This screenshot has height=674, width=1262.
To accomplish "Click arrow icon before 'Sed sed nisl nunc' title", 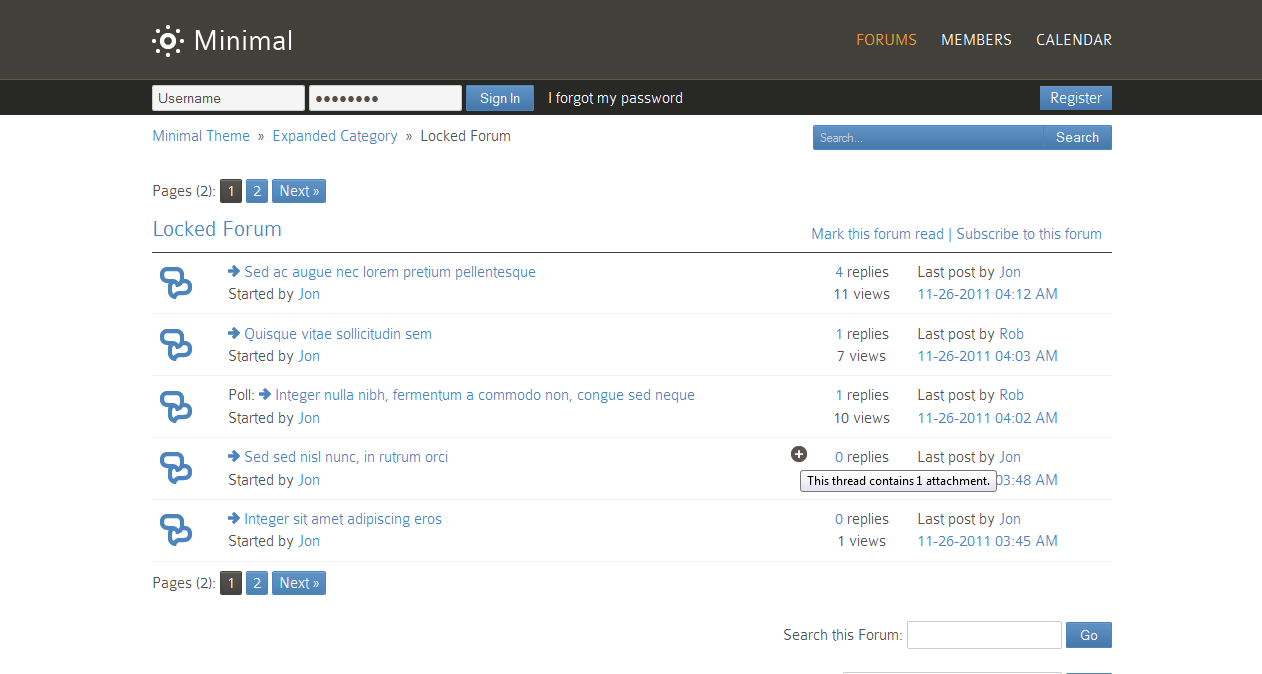I will 234,457.
